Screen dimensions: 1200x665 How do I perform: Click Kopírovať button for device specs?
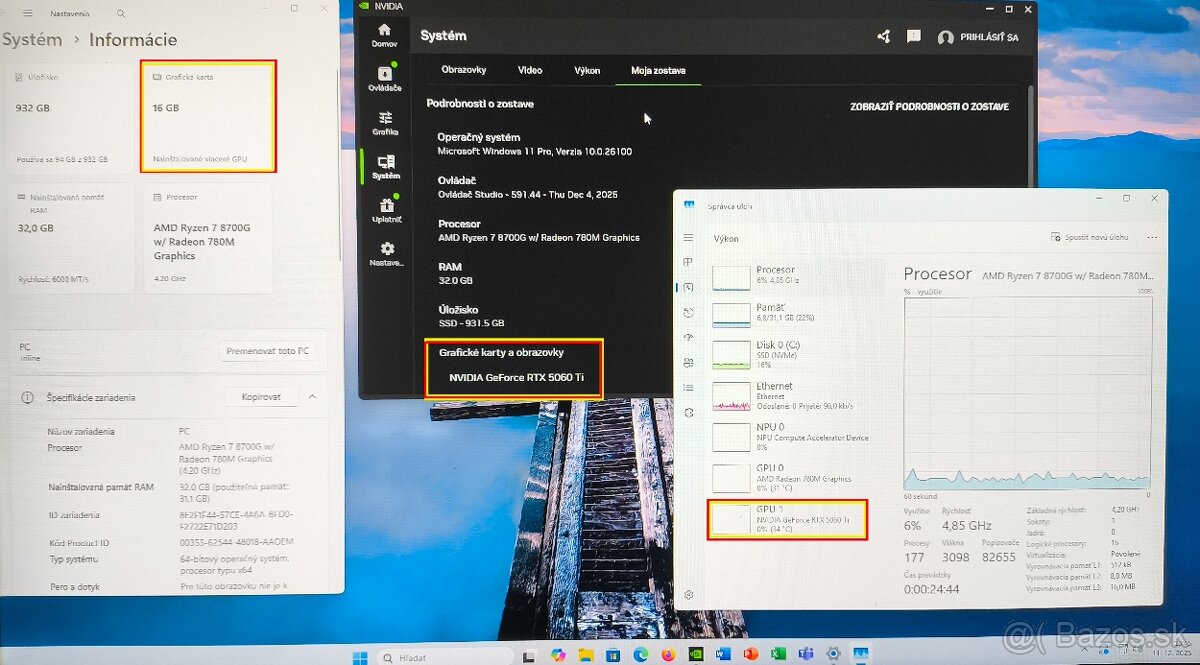[260, 397]
